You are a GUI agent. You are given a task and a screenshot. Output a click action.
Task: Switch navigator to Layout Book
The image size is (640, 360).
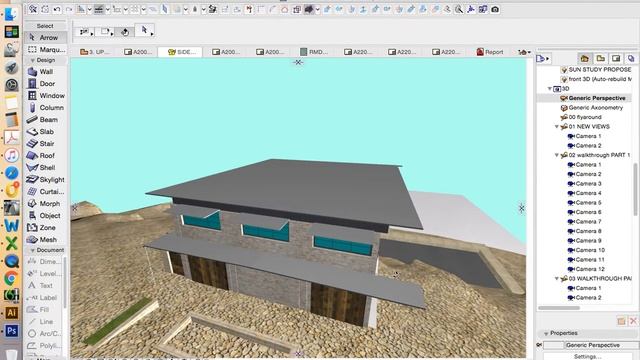pos(616,58)
